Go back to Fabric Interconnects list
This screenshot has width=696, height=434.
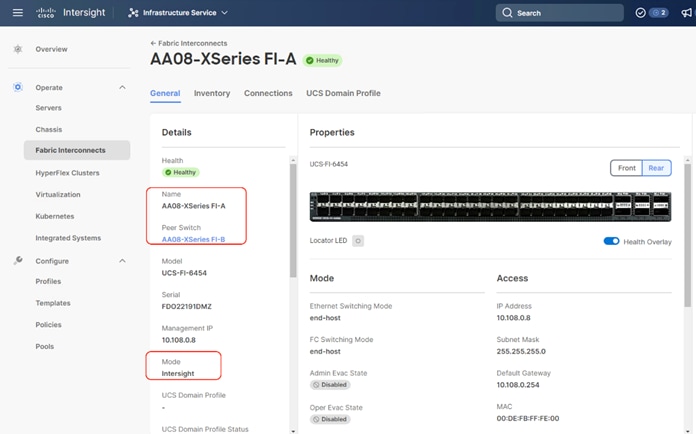[189, 43]
